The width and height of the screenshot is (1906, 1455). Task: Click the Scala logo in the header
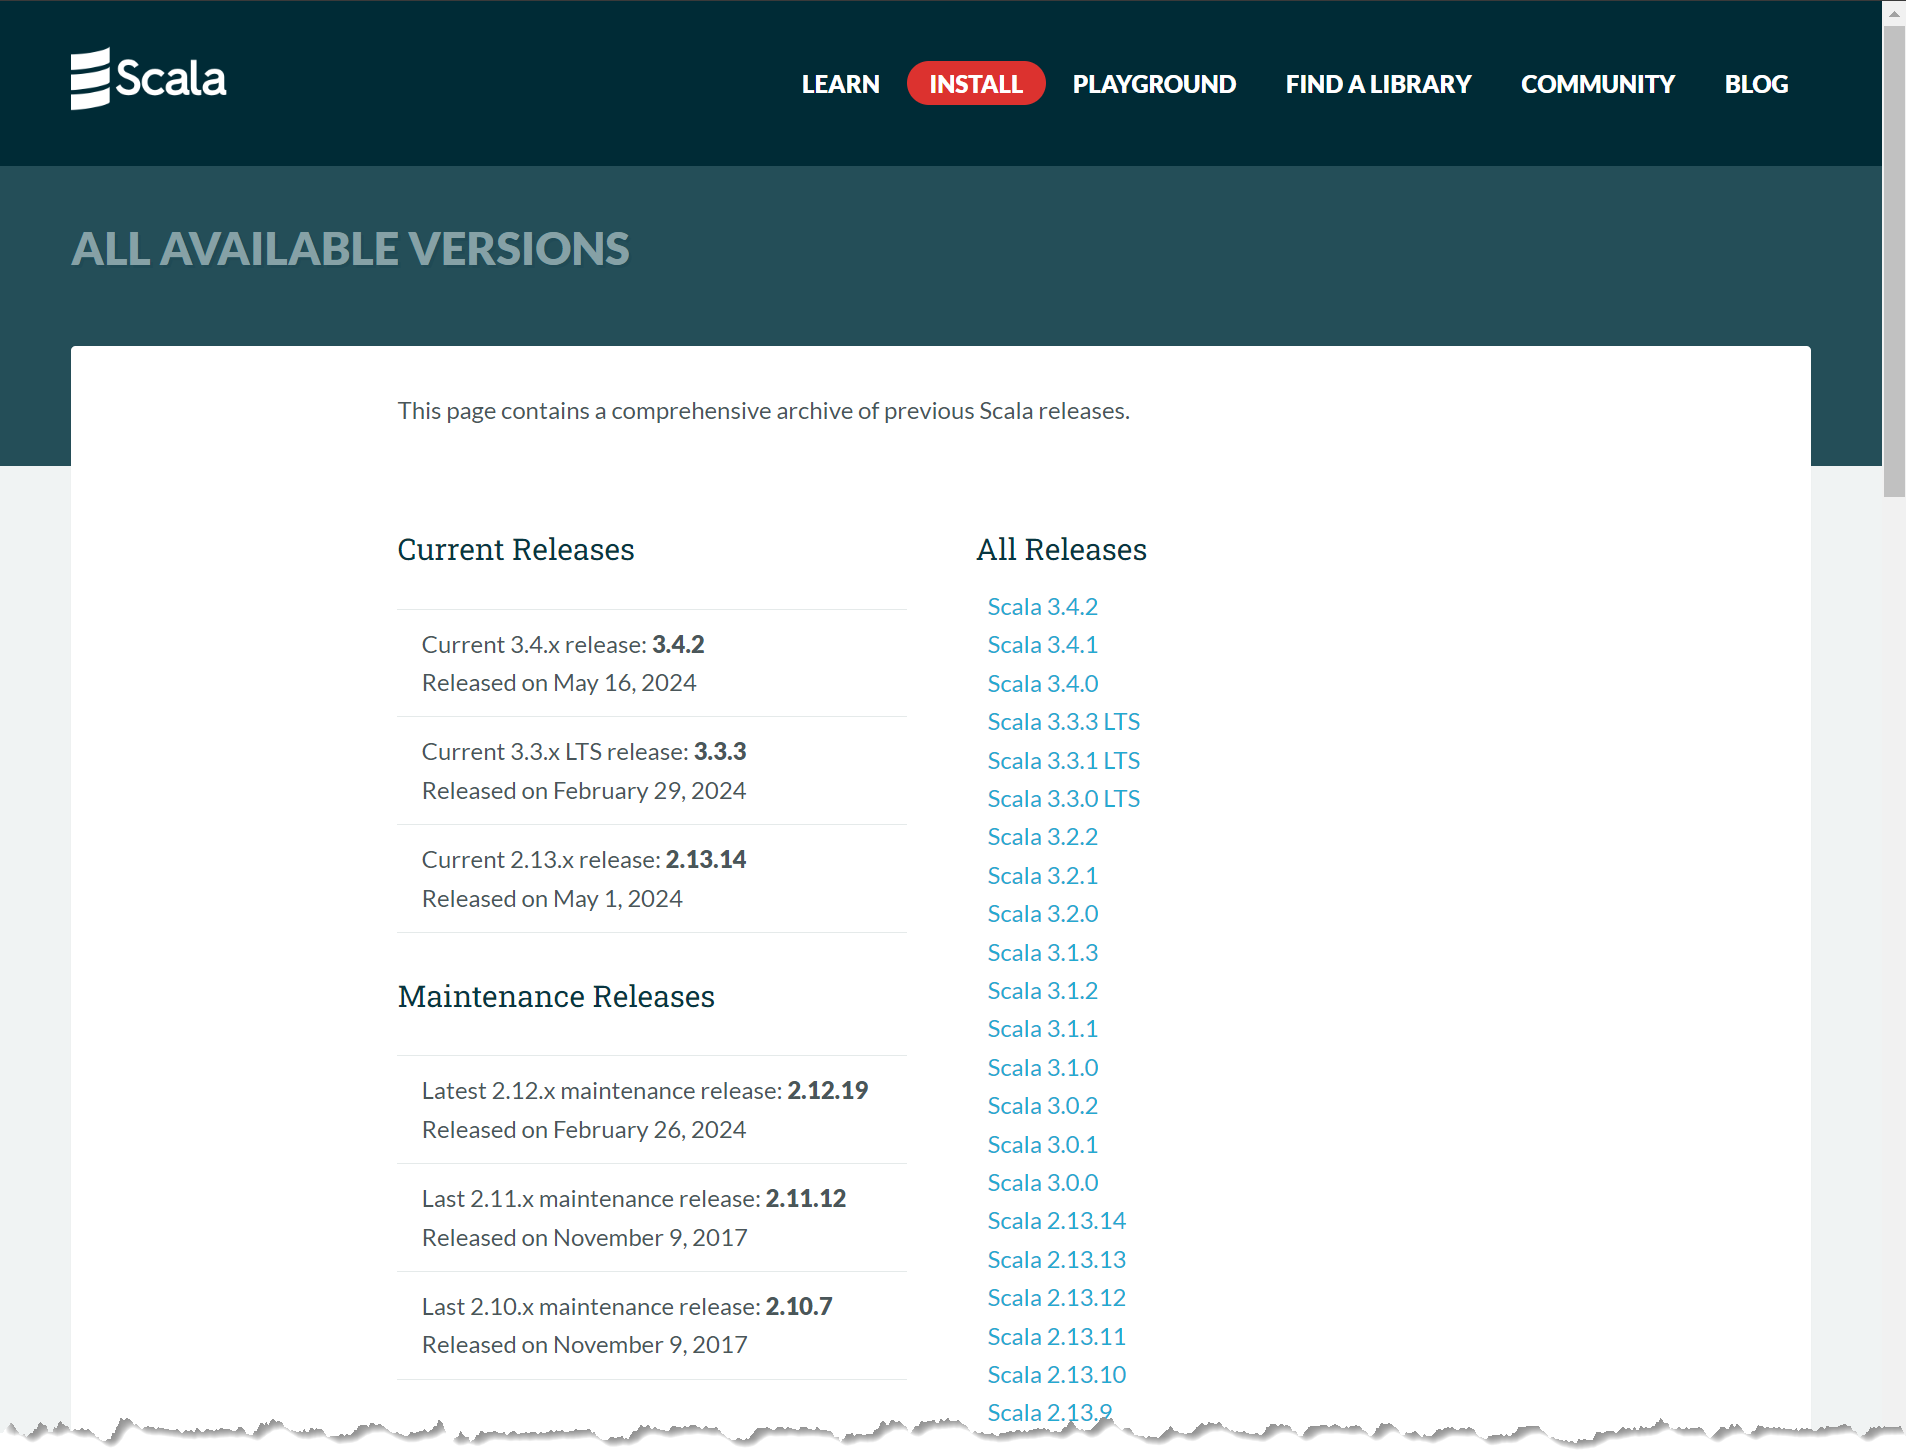[x=149, y=79]
